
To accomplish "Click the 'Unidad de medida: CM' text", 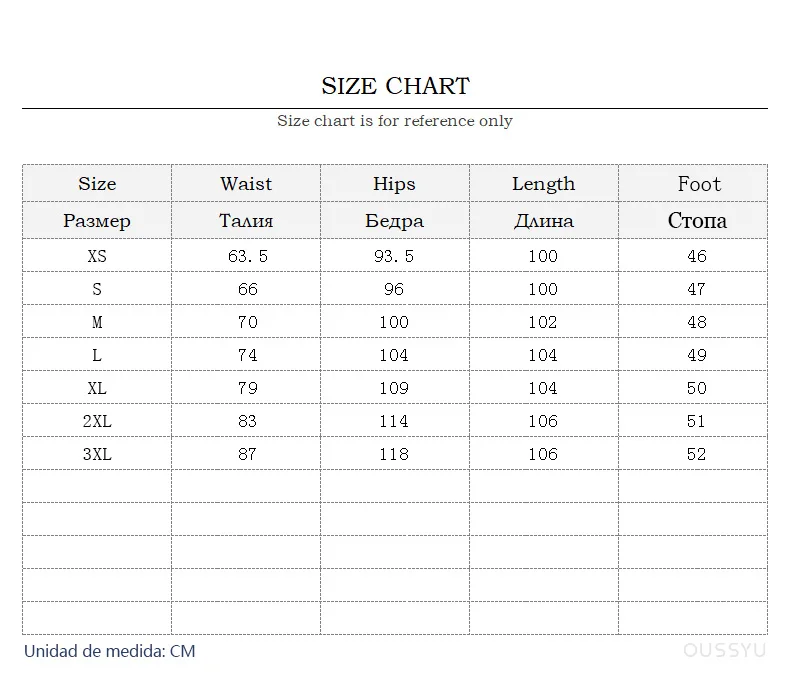I will click(x=110, y=651).
